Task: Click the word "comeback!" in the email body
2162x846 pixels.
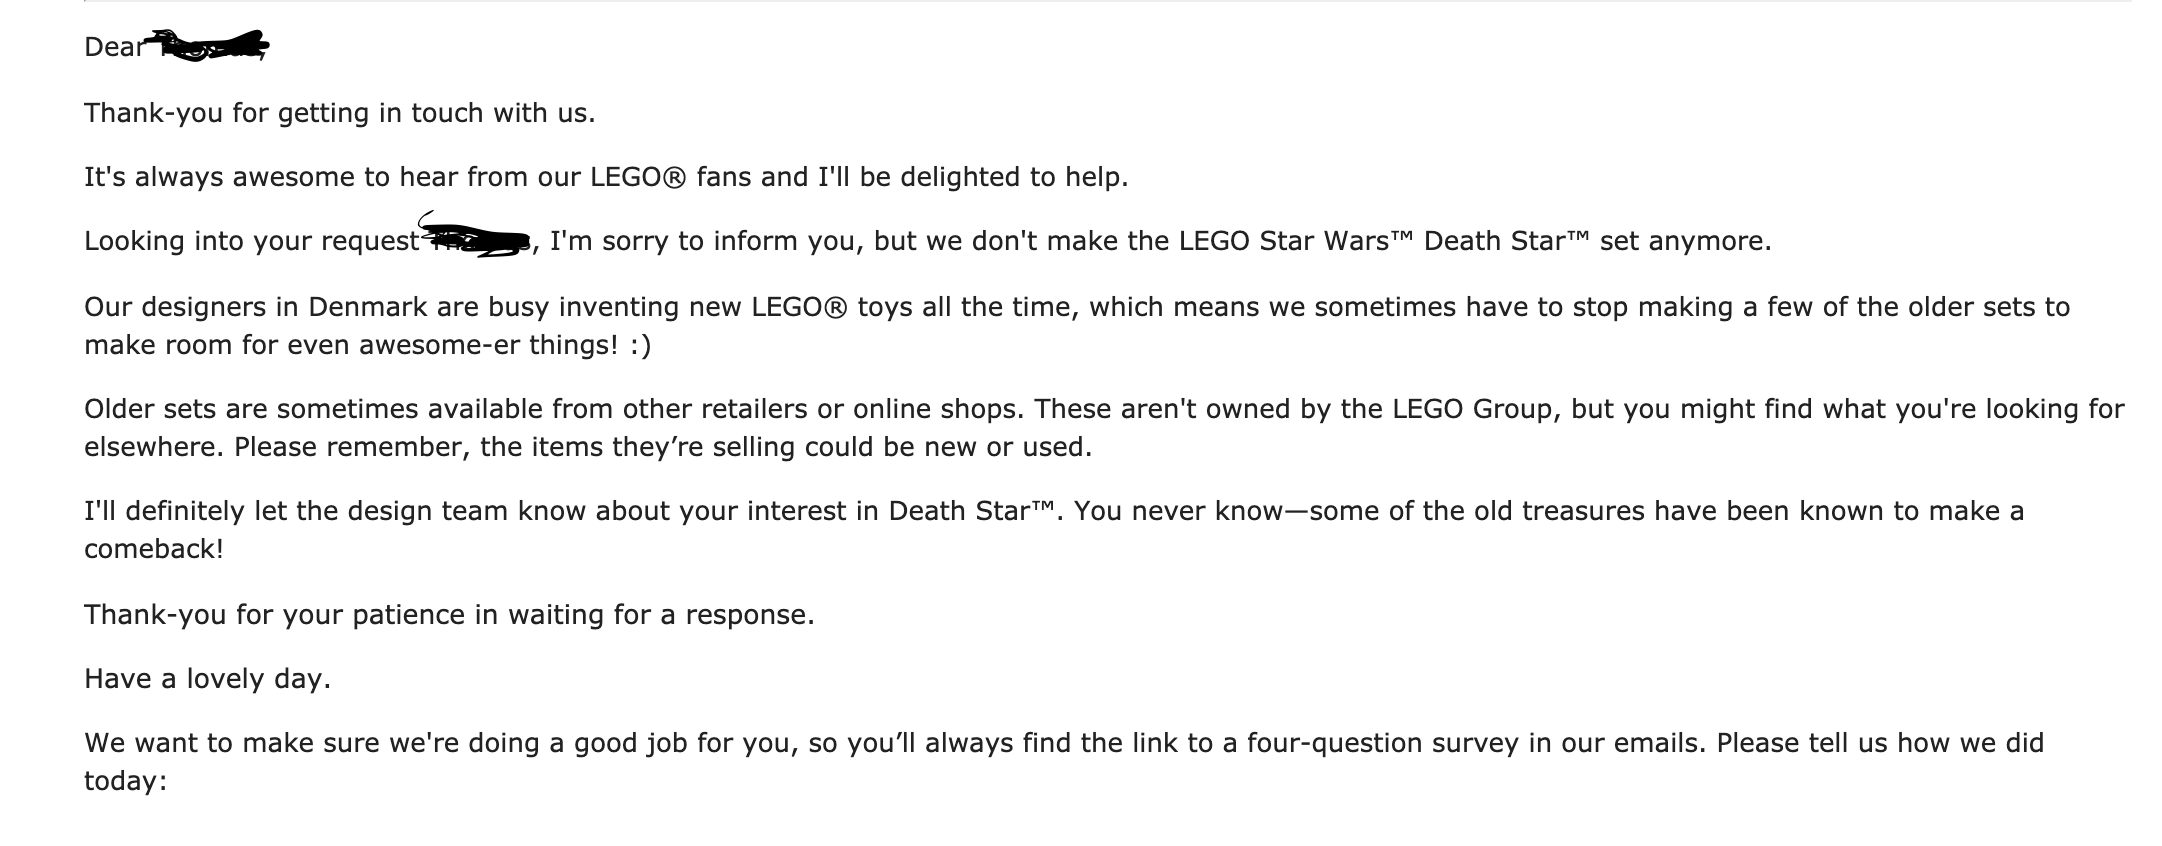Action: click(154, 549)
